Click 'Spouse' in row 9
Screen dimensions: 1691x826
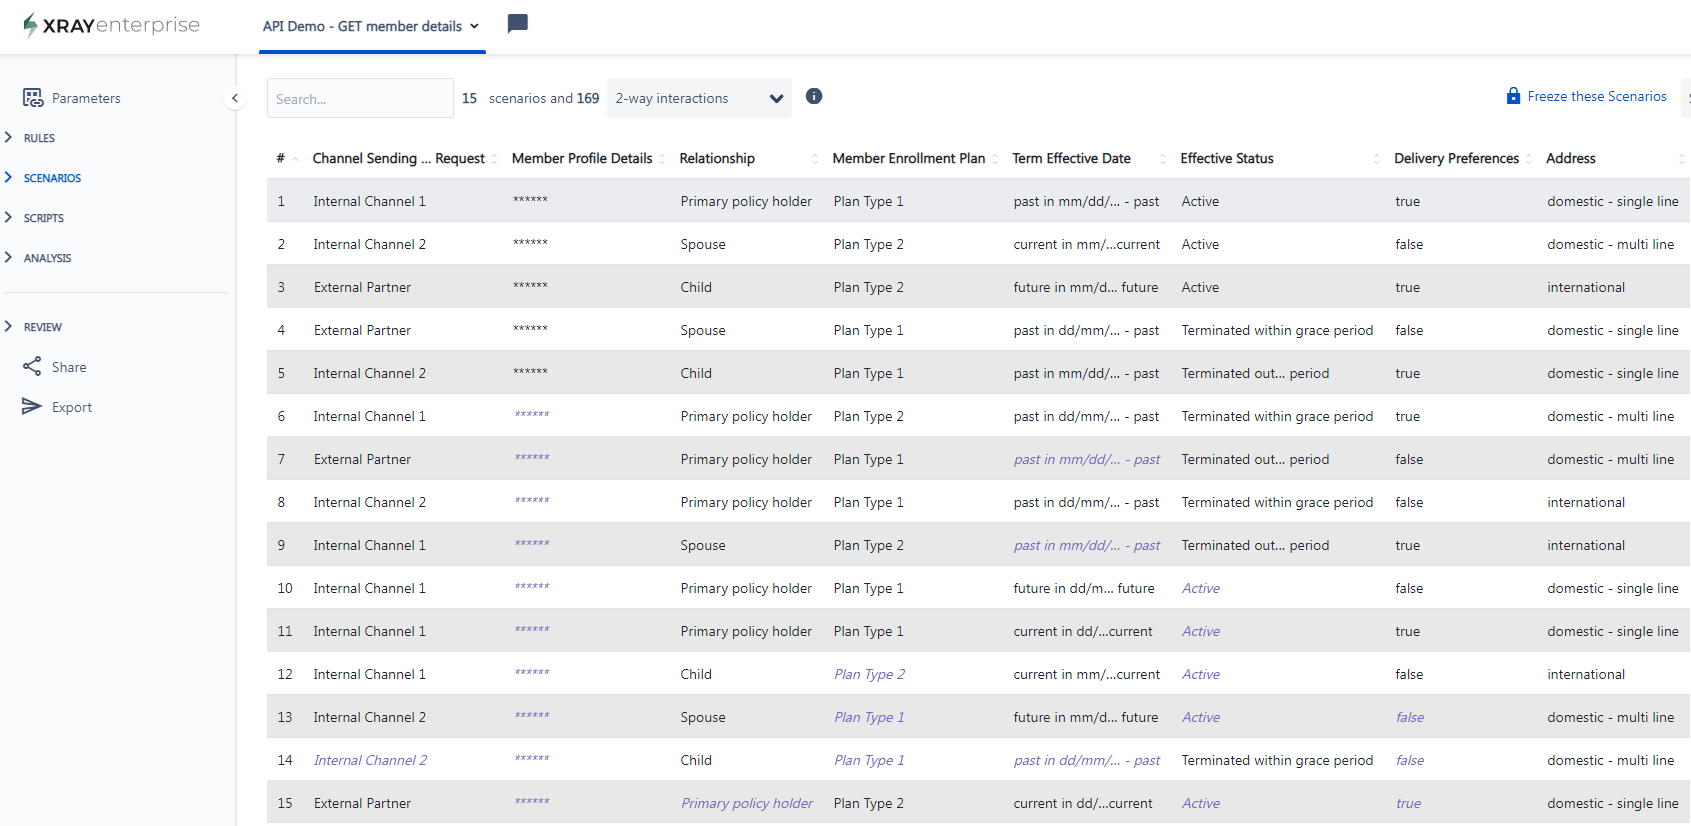(703, 545)
